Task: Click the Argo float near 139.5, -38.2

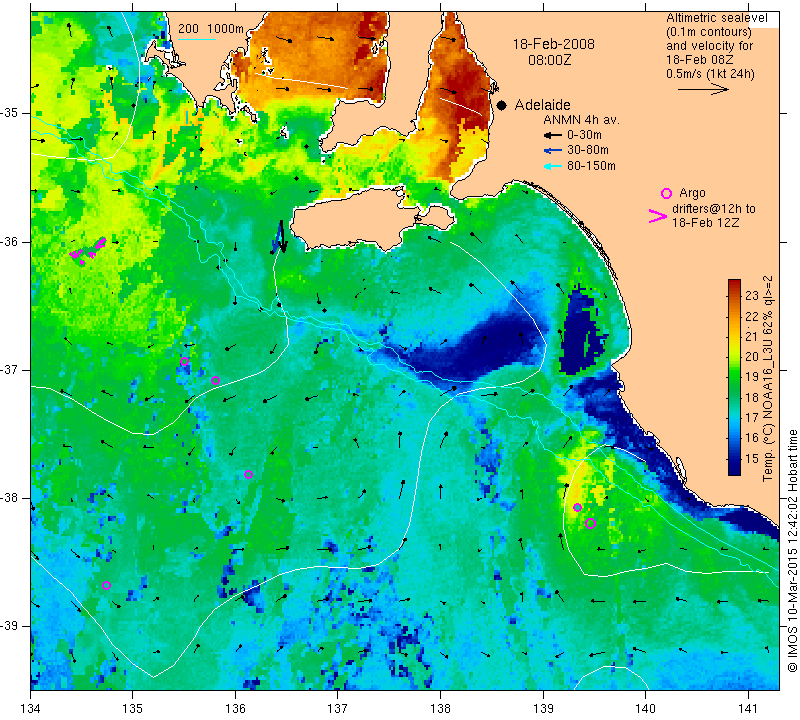Action: (x=591, y=523)
